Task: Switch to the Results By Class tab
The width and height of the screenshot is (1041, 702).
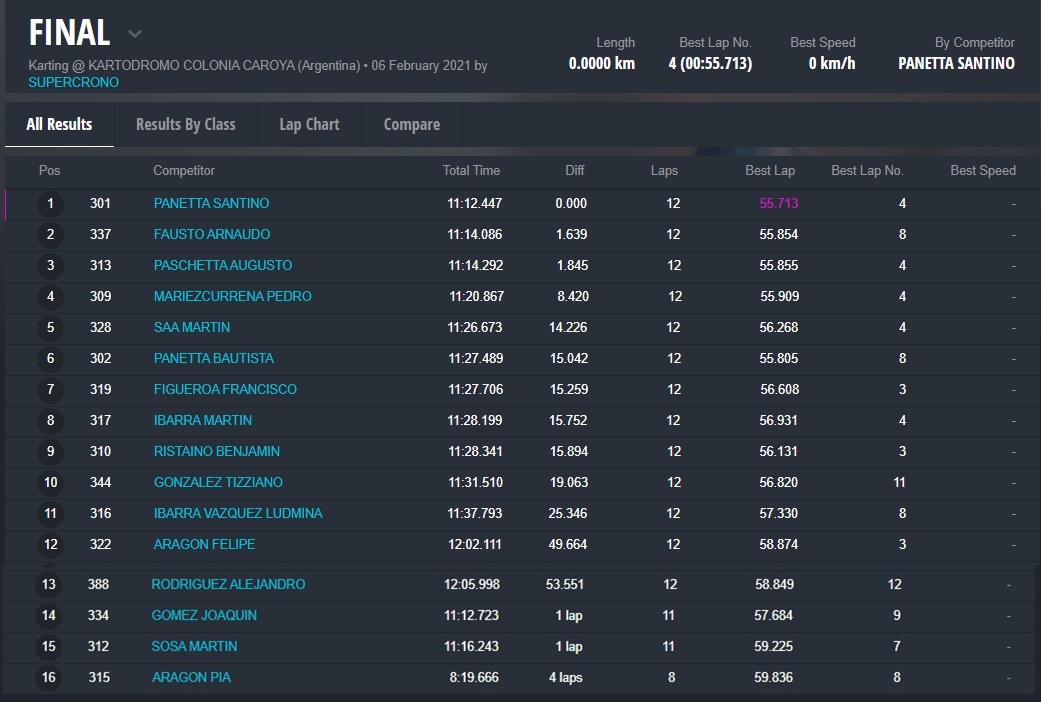Action: point(185,124)
